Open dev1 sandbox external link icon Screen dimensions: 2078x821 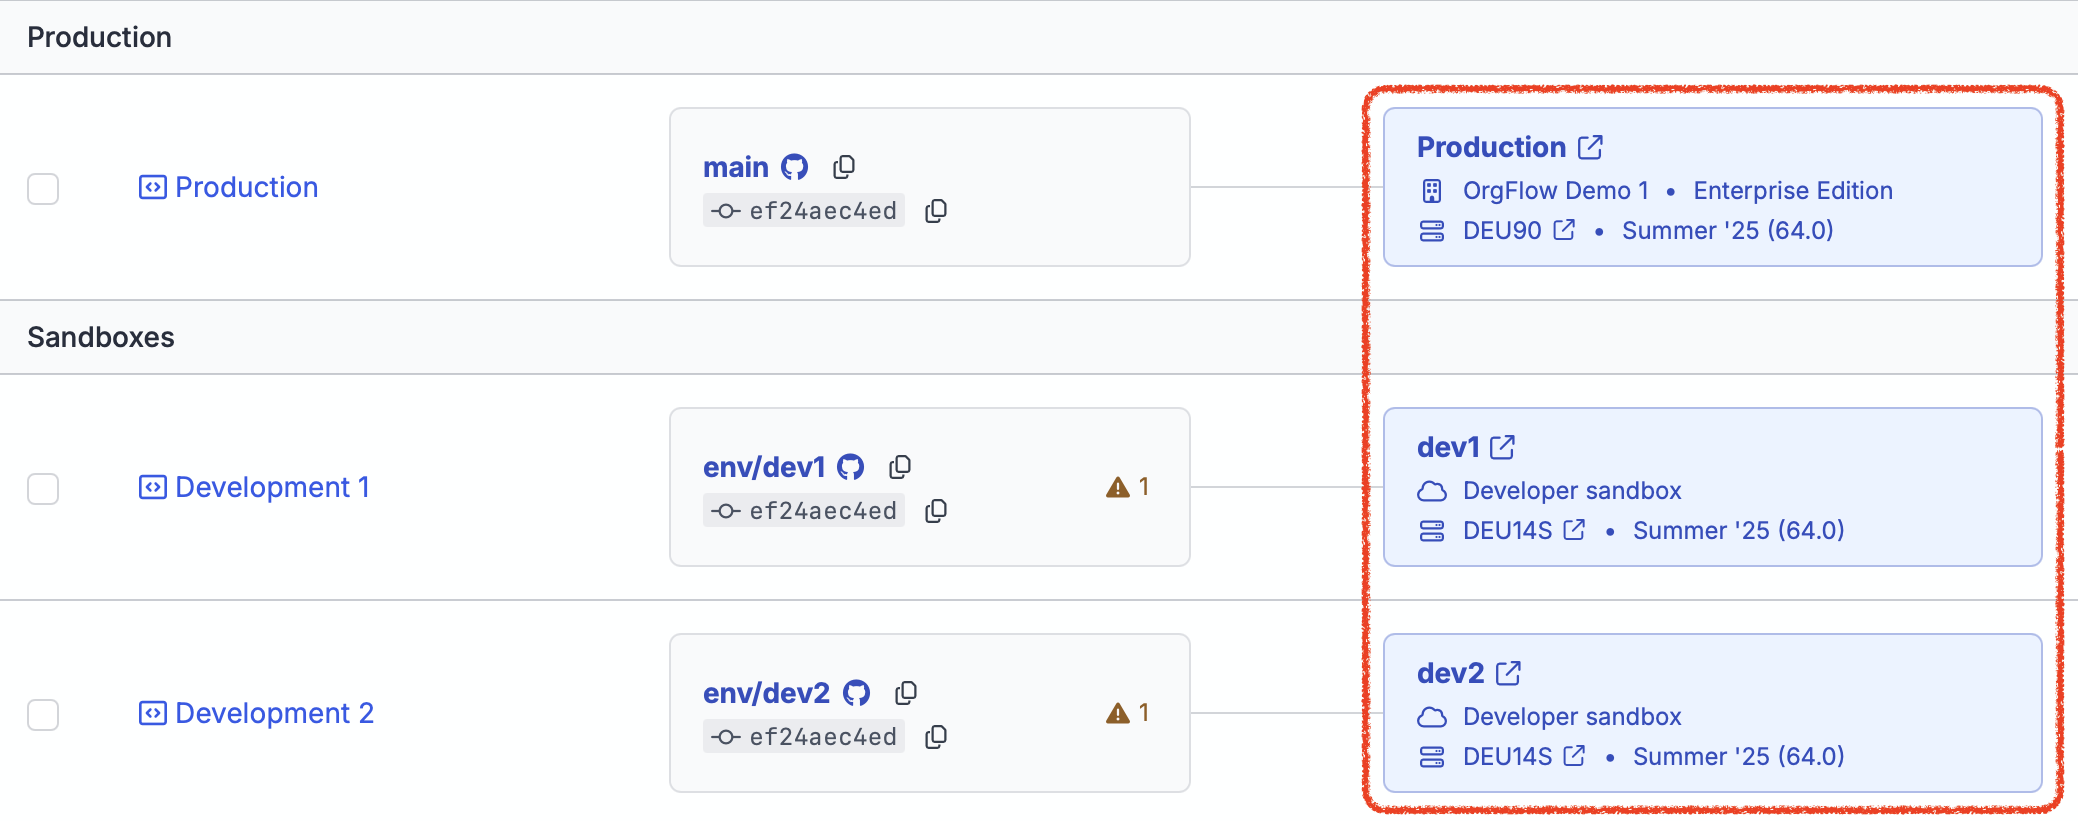(1502, 447)
